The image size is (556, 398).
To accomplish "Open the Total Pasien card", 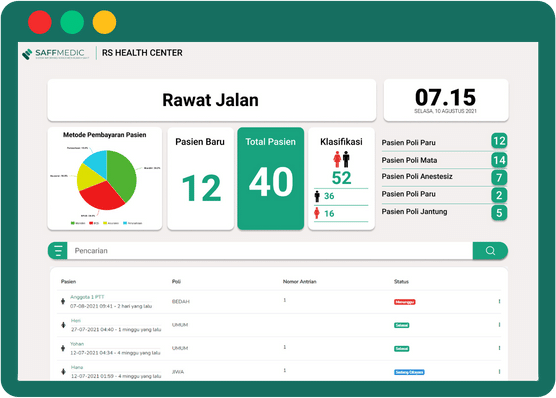I will pos(271,179).
